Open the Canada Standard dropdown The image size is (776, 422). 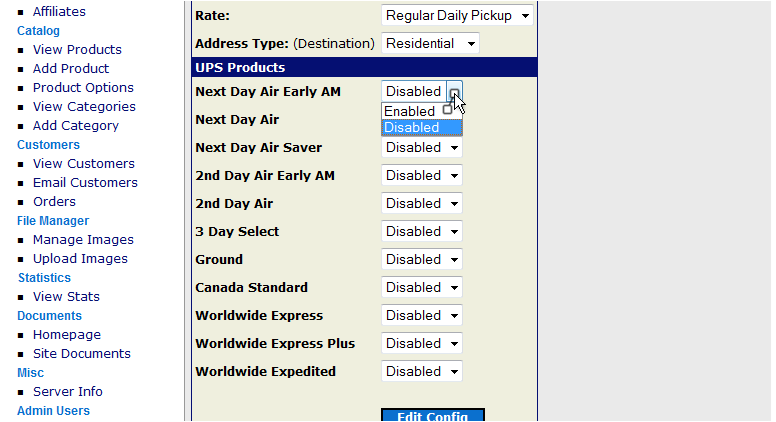[421, 287]
